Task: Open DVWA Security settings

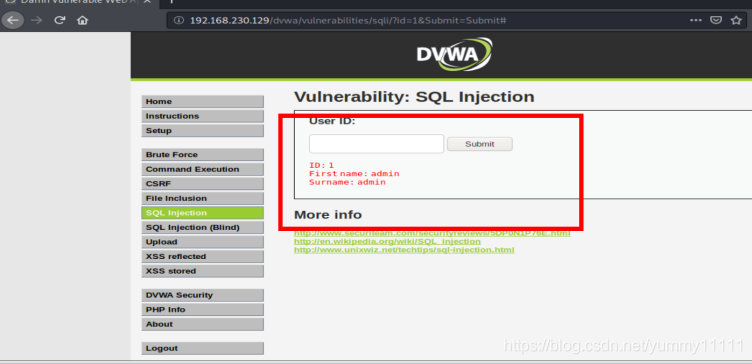Action: coord(202,295)
